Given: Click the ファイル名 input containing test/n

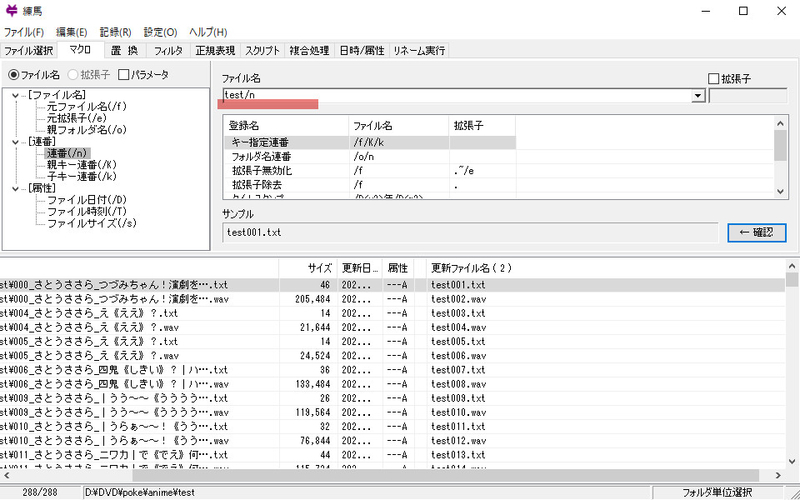Looking at the screenshot, I should coord(457,95).
